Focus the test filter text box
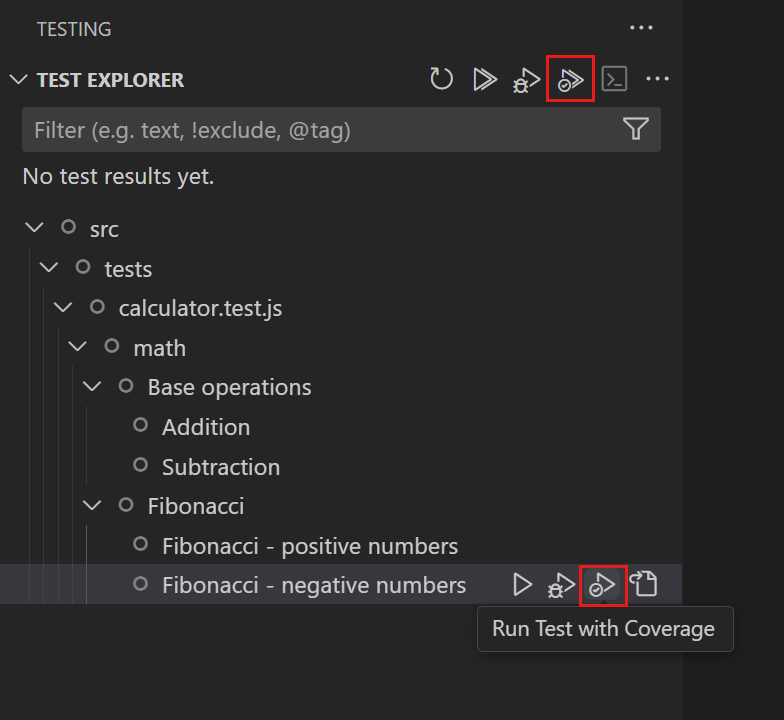The width and height of the screenshot is (784, 720). click(x=320, y=130)
